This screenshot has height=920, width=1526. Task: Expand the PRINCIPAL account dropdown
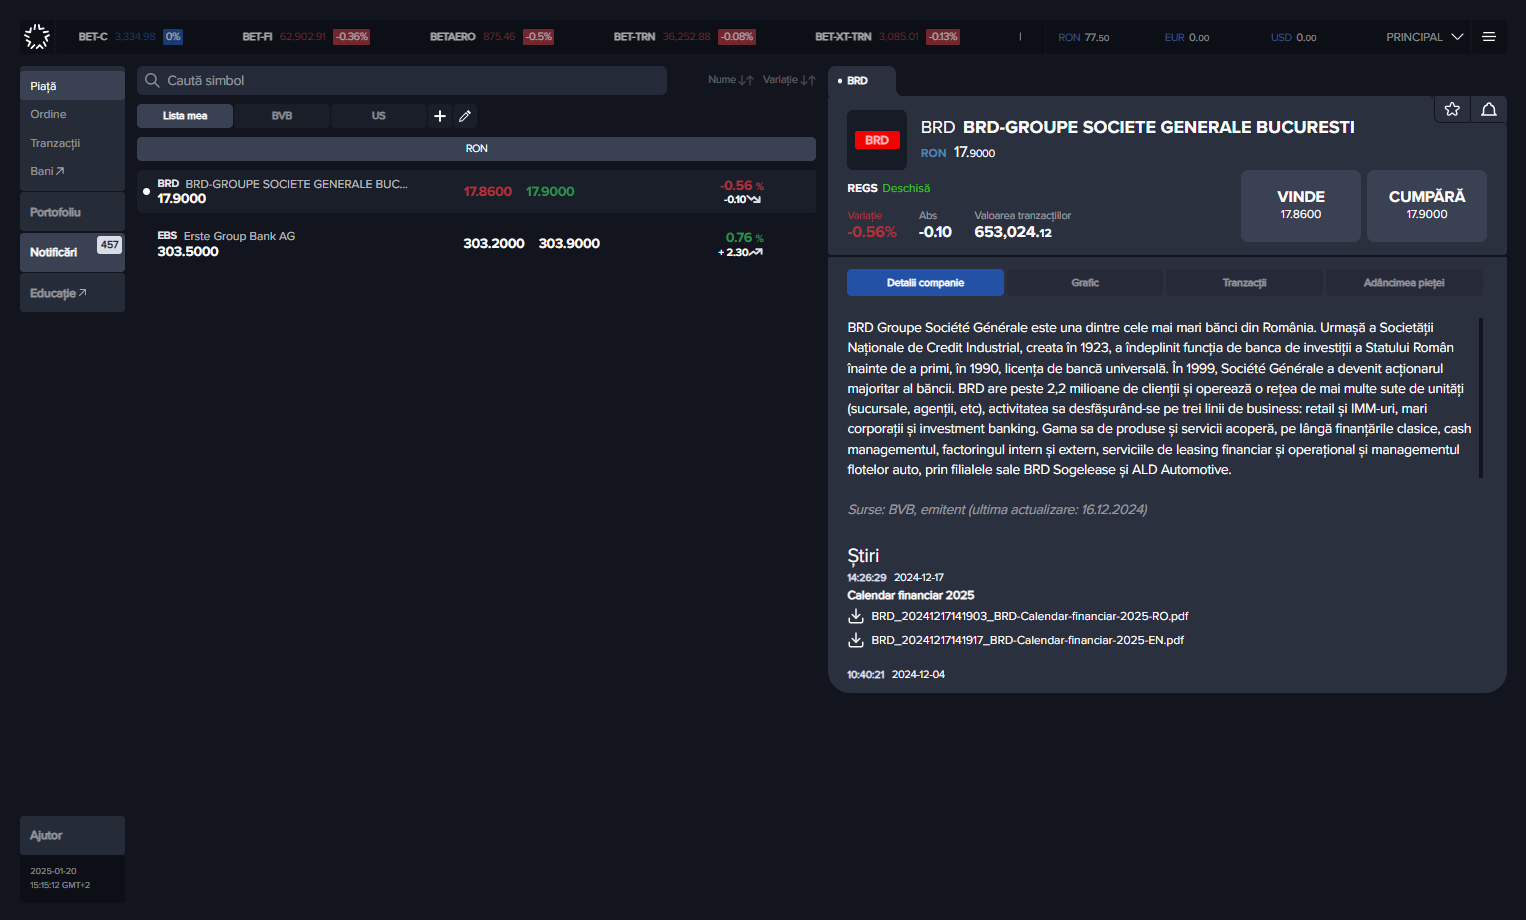pos(1424,37)
